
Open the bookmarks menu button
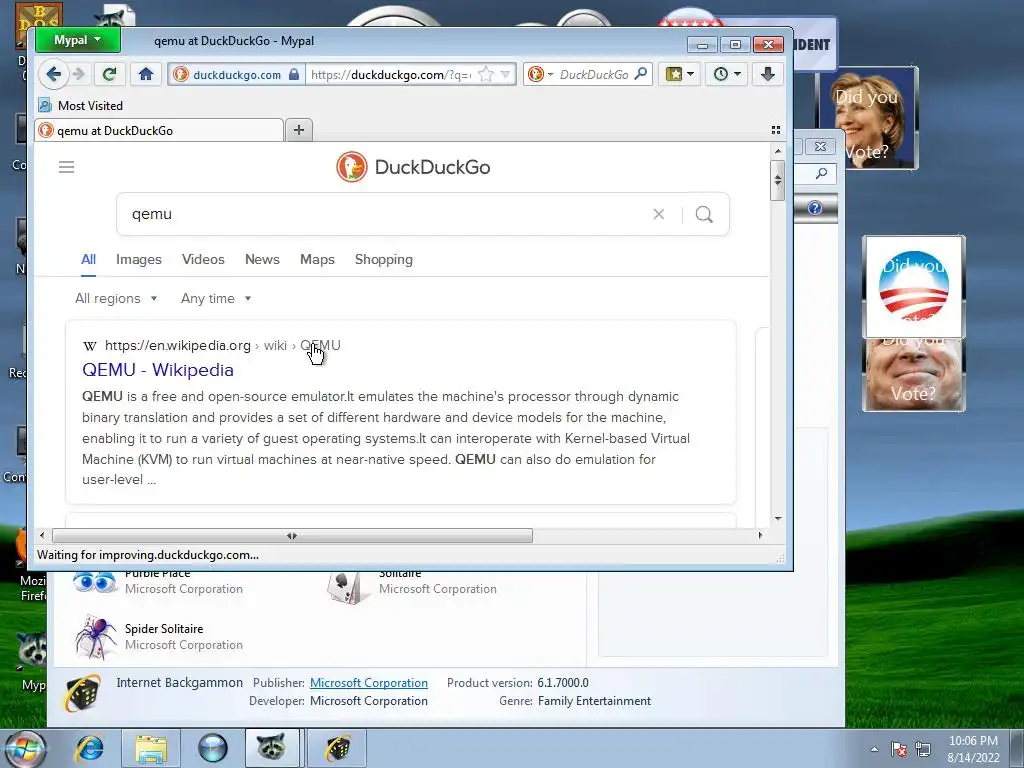(679, 74)
